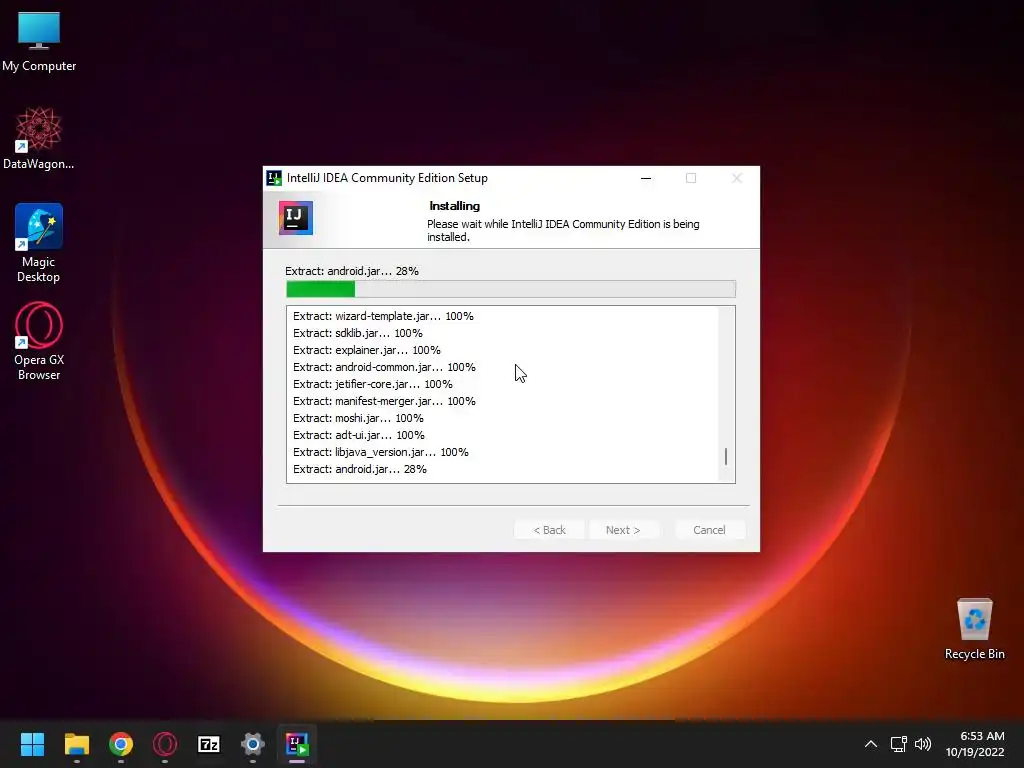This screenshot has width=1024, height=768.
Task: Minimize the IntelliJ IDEA Setup window
Action: [646, 178]
